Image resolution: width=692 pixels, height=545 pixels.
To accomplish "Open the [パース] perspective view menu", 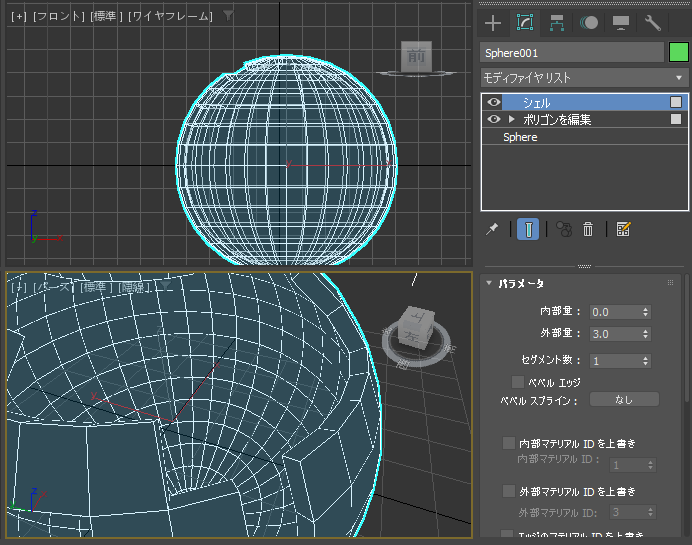I will (53, 287).
